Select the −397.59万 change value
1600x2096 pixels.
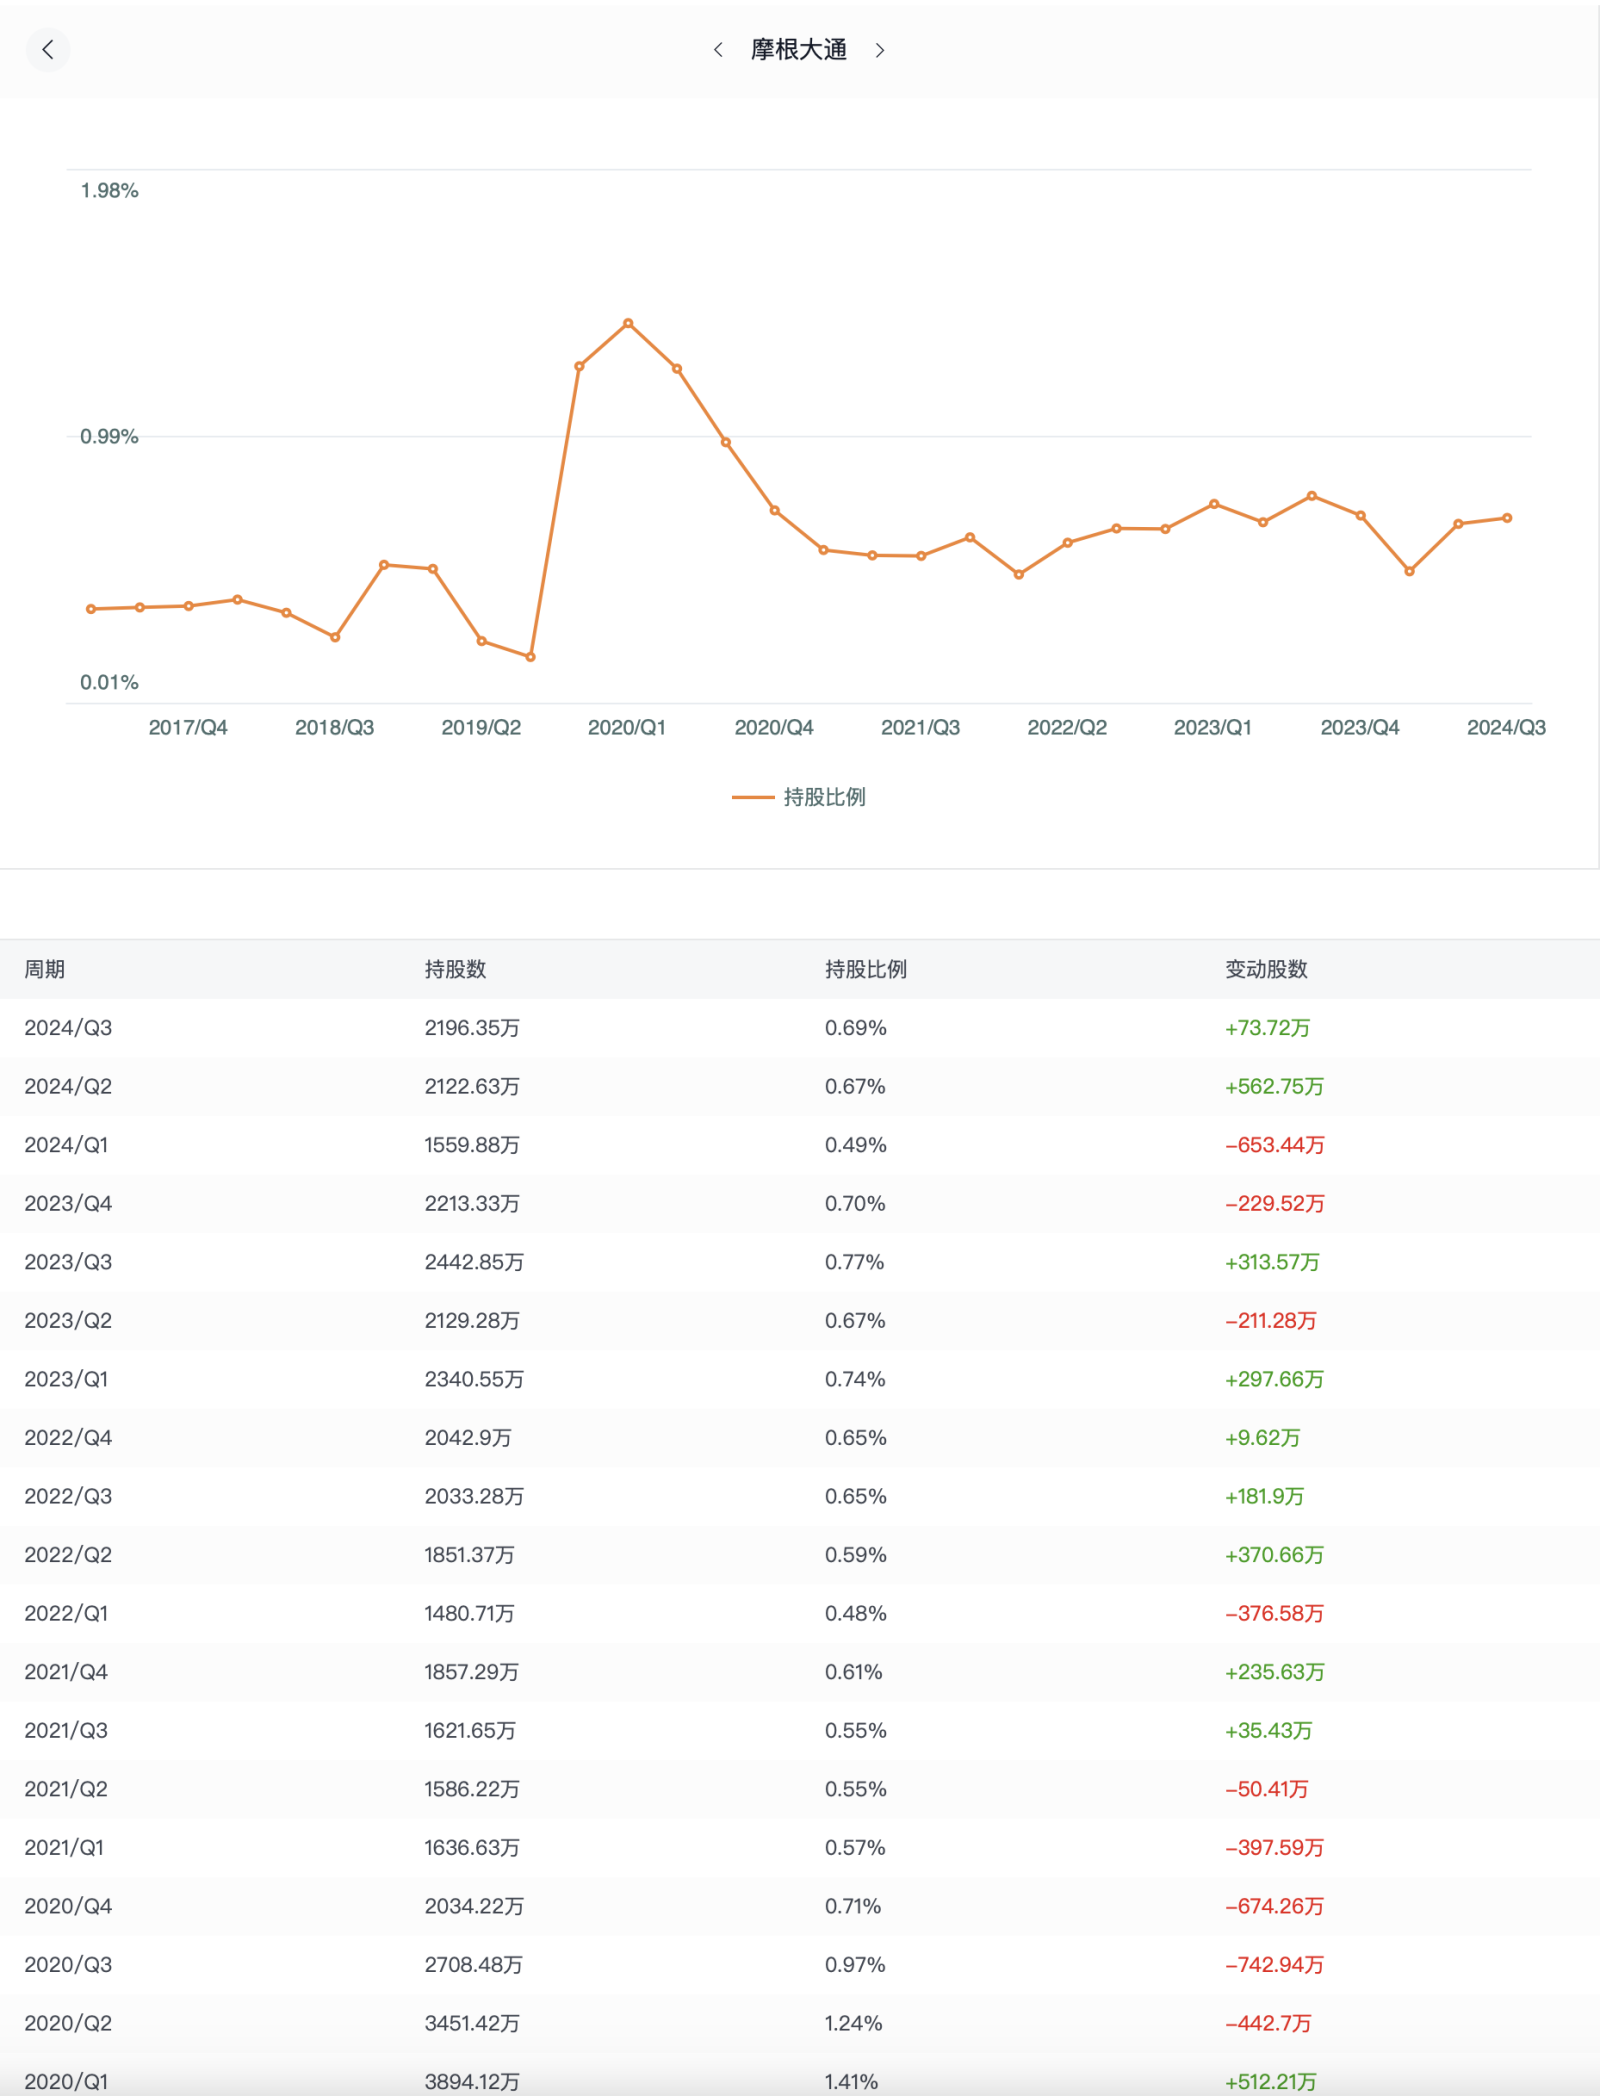[x=1275, y=1847]
